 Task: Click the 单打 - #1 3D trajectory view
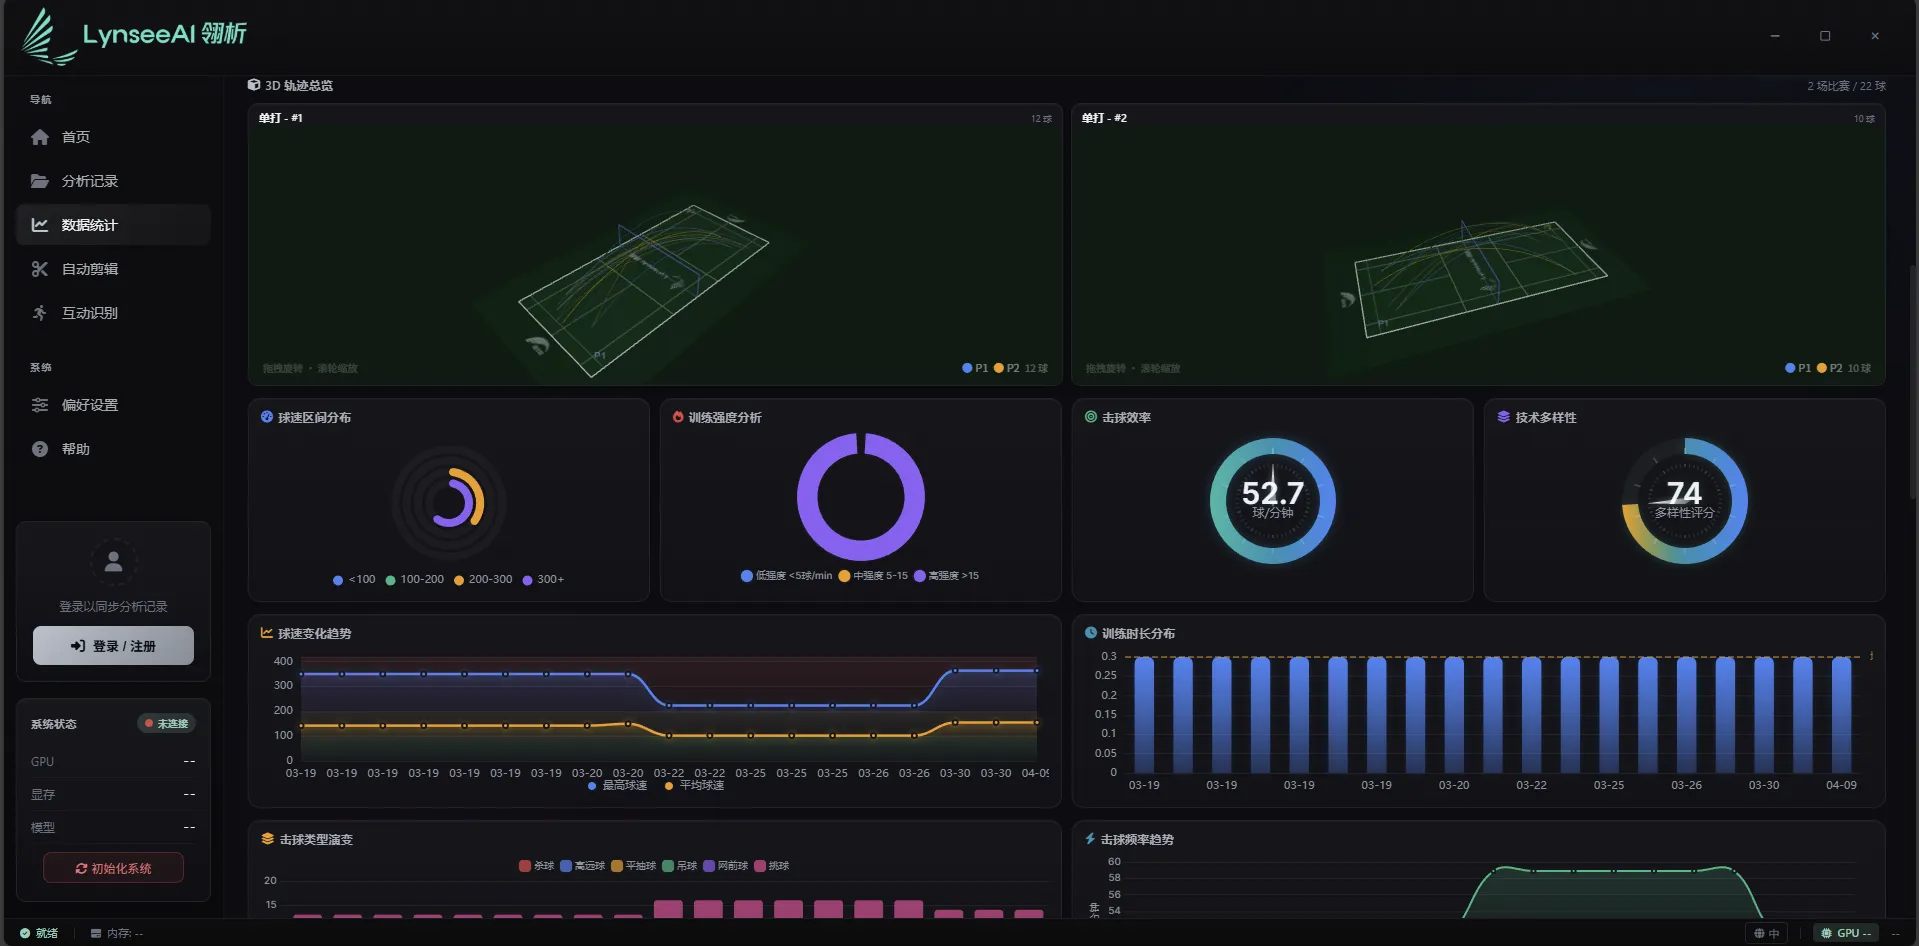tap(655, 245)
